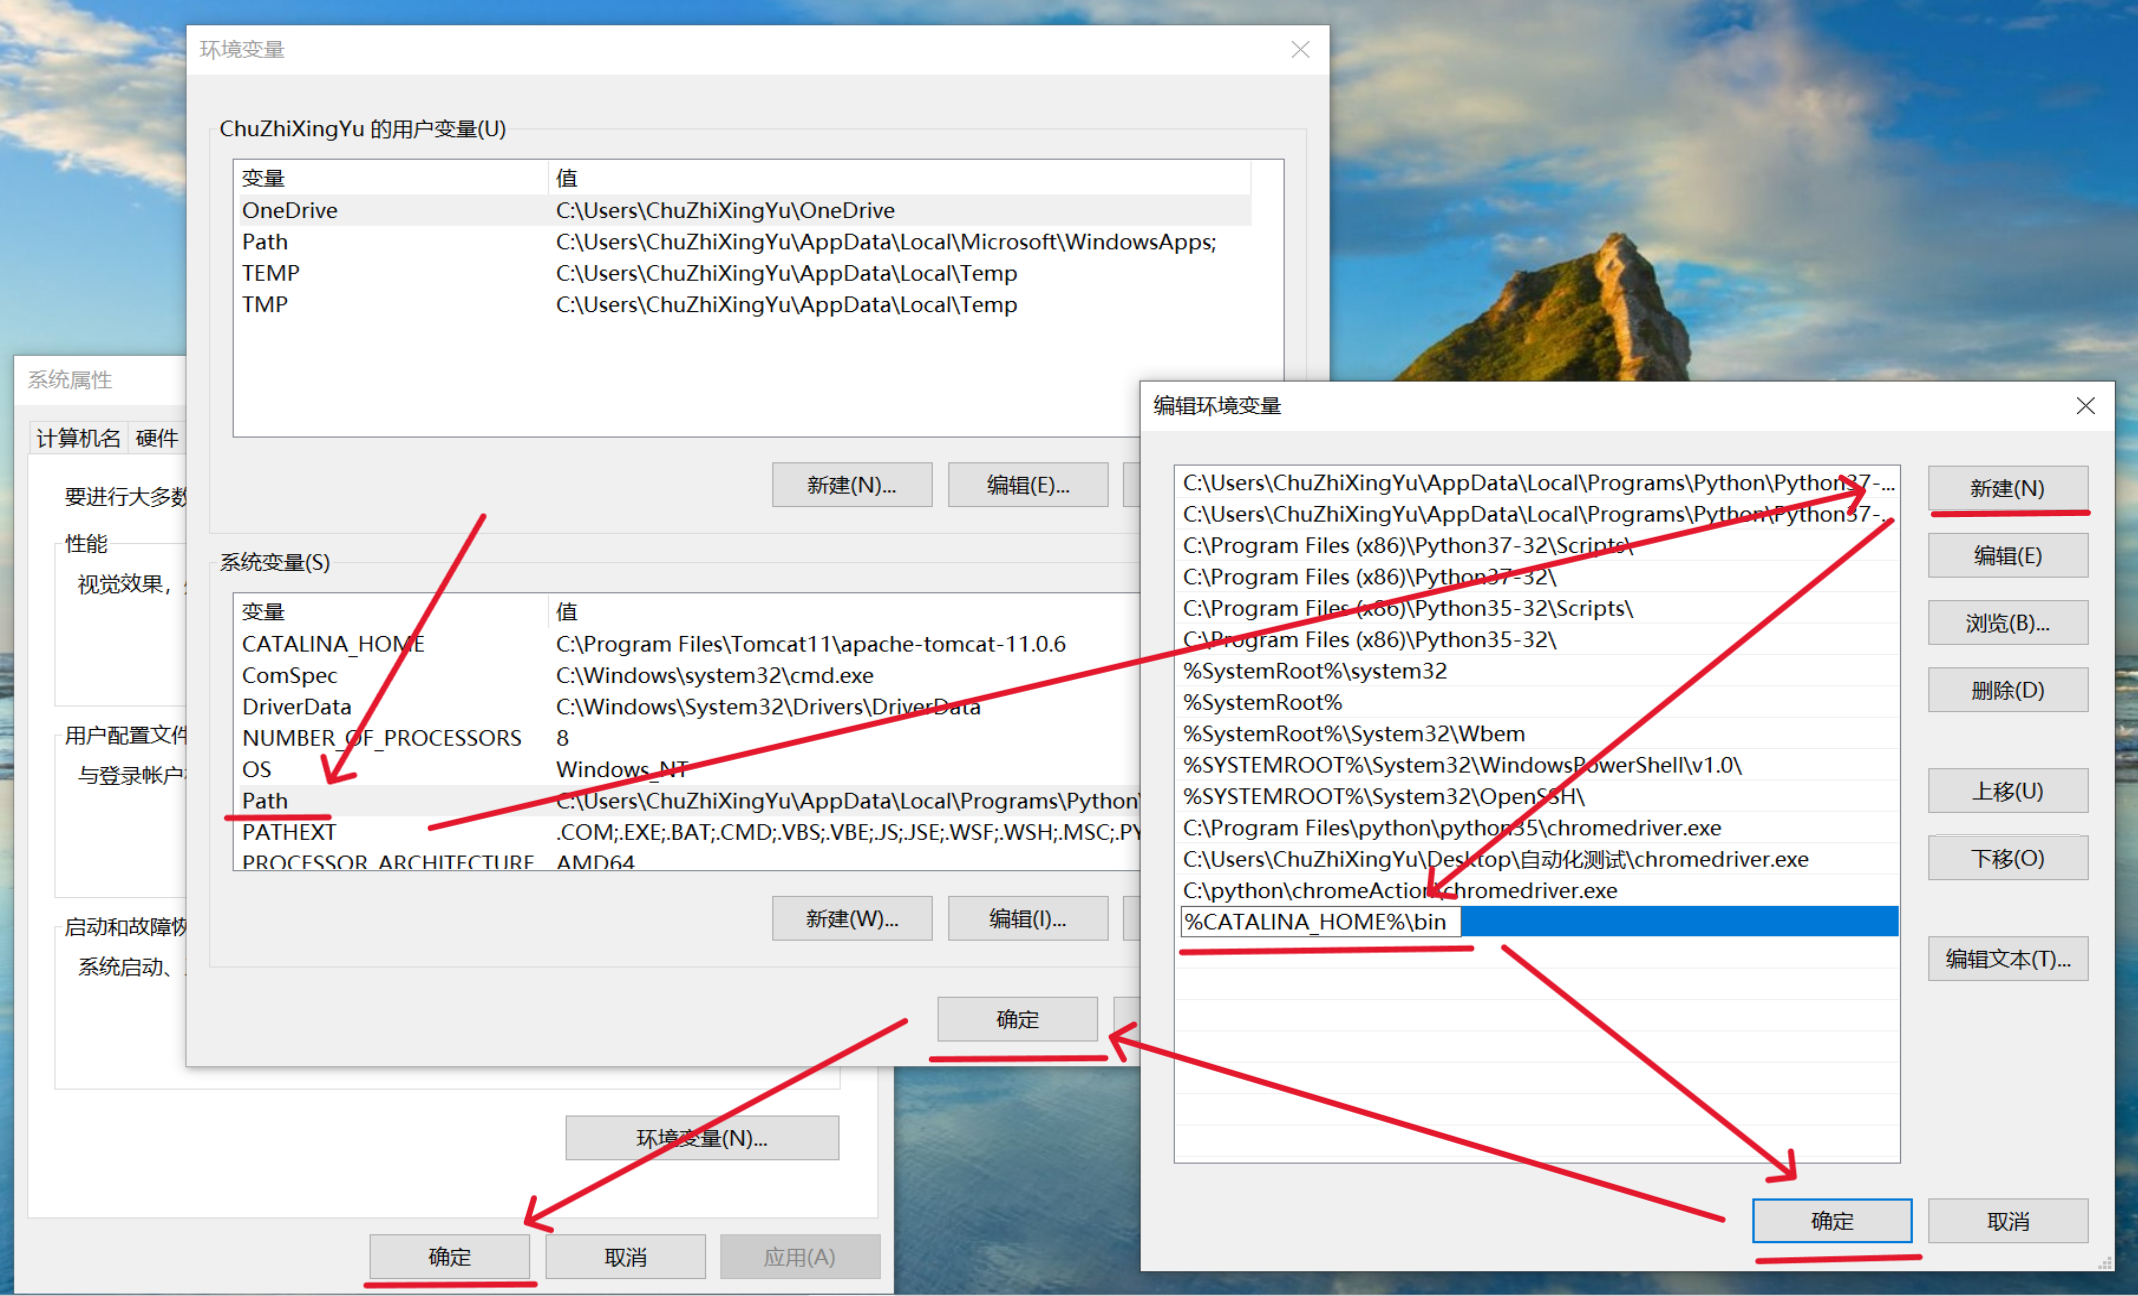Switch to the 计算机名 tab
The width and height of the screenshot is (2138, 1296).
[77, 437]
